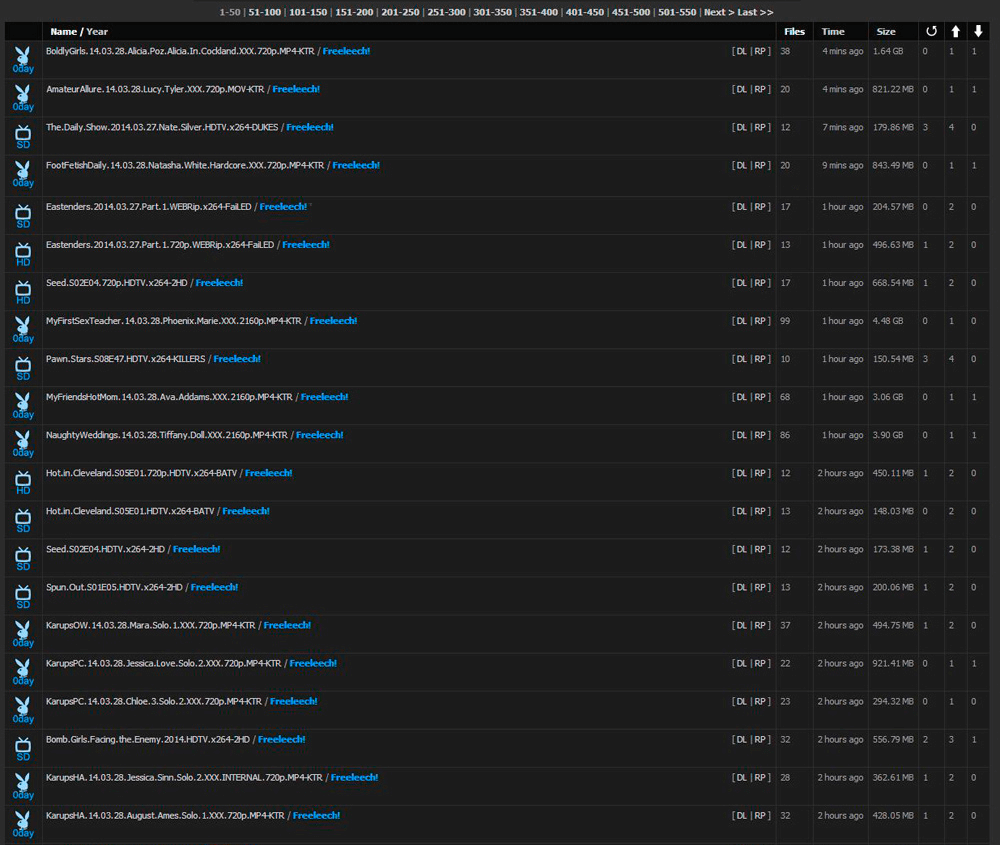1000x845 pixels.
Task: Click the 200.06 MB size value
Action: pos(893,587)
